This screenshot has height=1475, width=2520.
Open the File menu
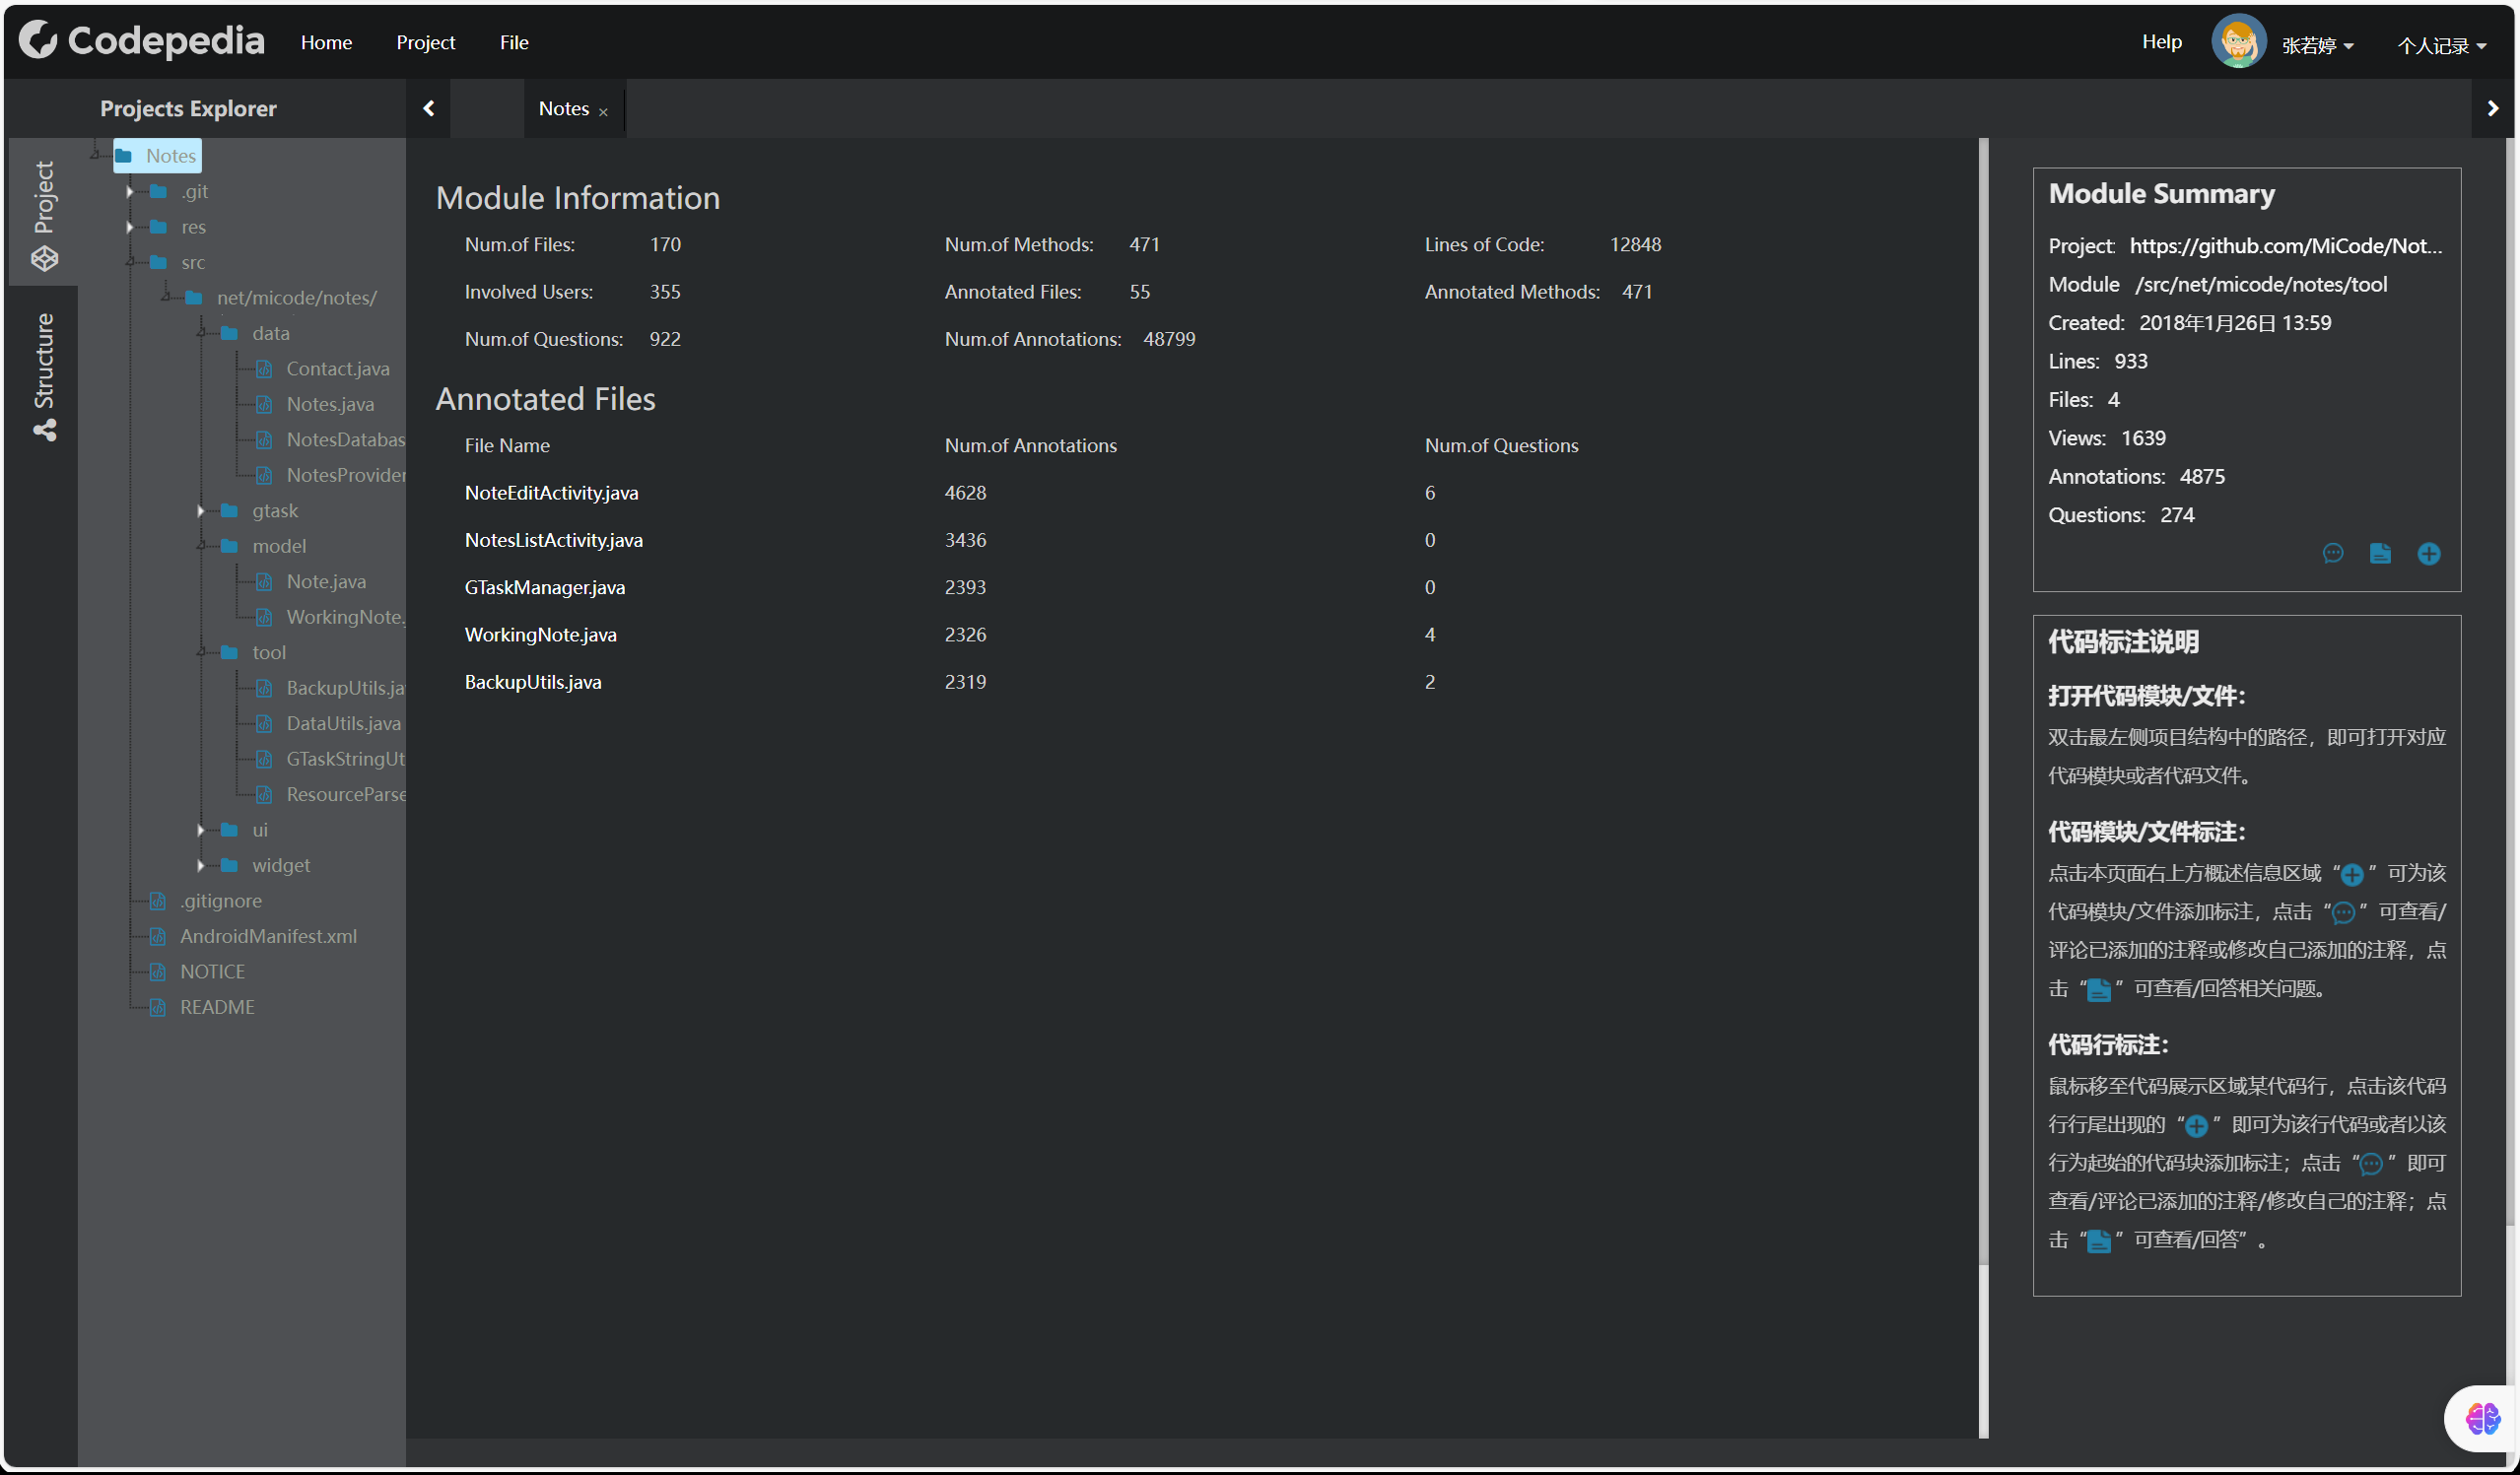point(513,42)
